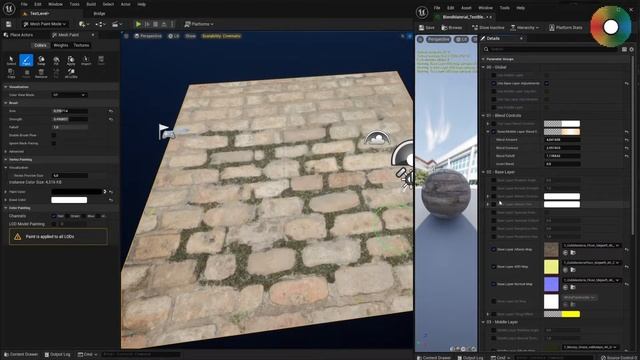Click the Copy vertex colors icon

(x=11, y=73)
